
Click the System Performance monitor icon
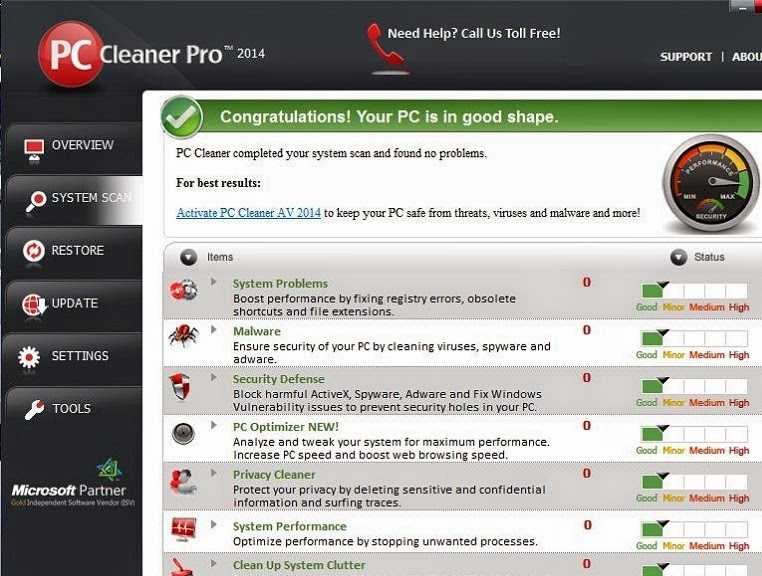pos(184,529)
